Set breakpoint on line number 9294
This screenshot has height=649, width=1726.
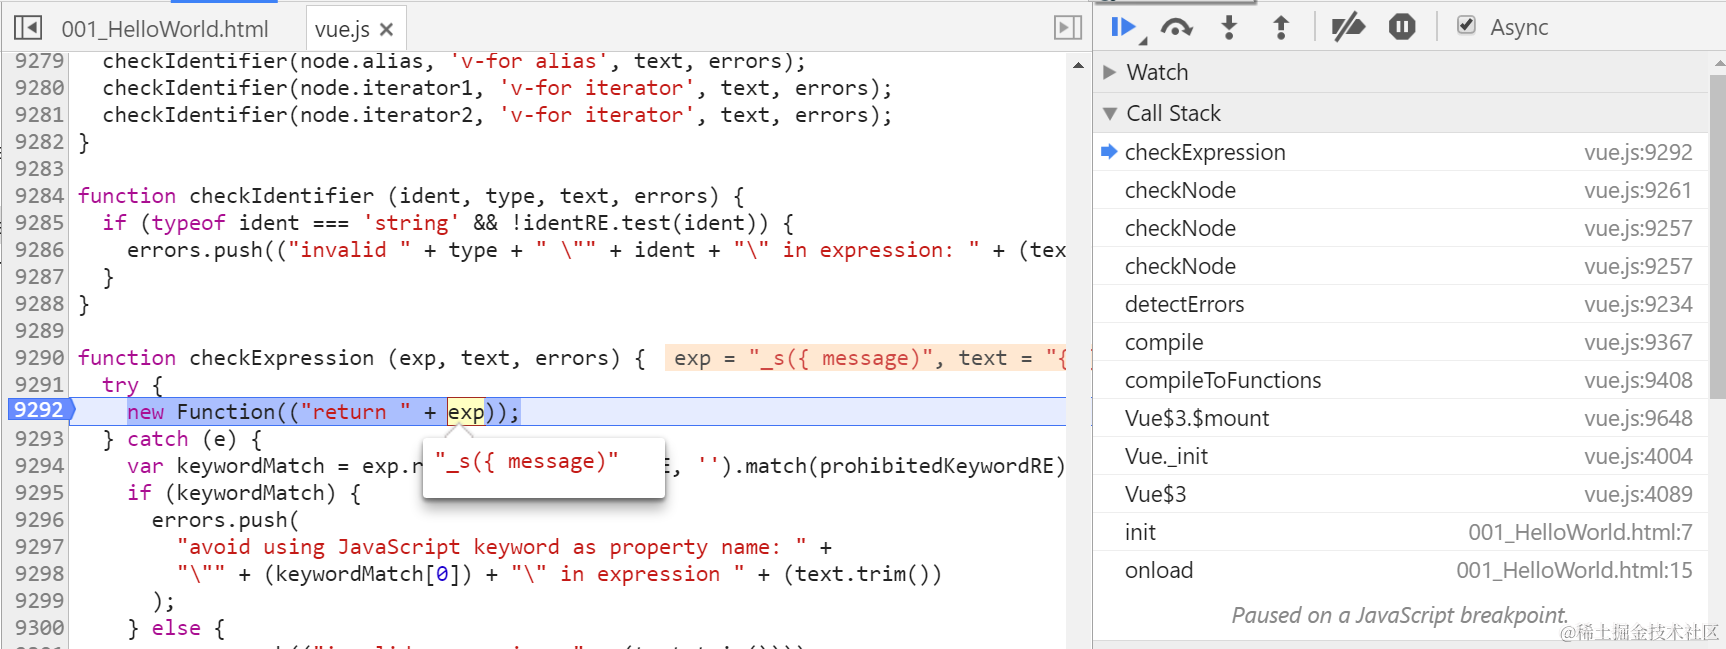[x=39, y=465]
